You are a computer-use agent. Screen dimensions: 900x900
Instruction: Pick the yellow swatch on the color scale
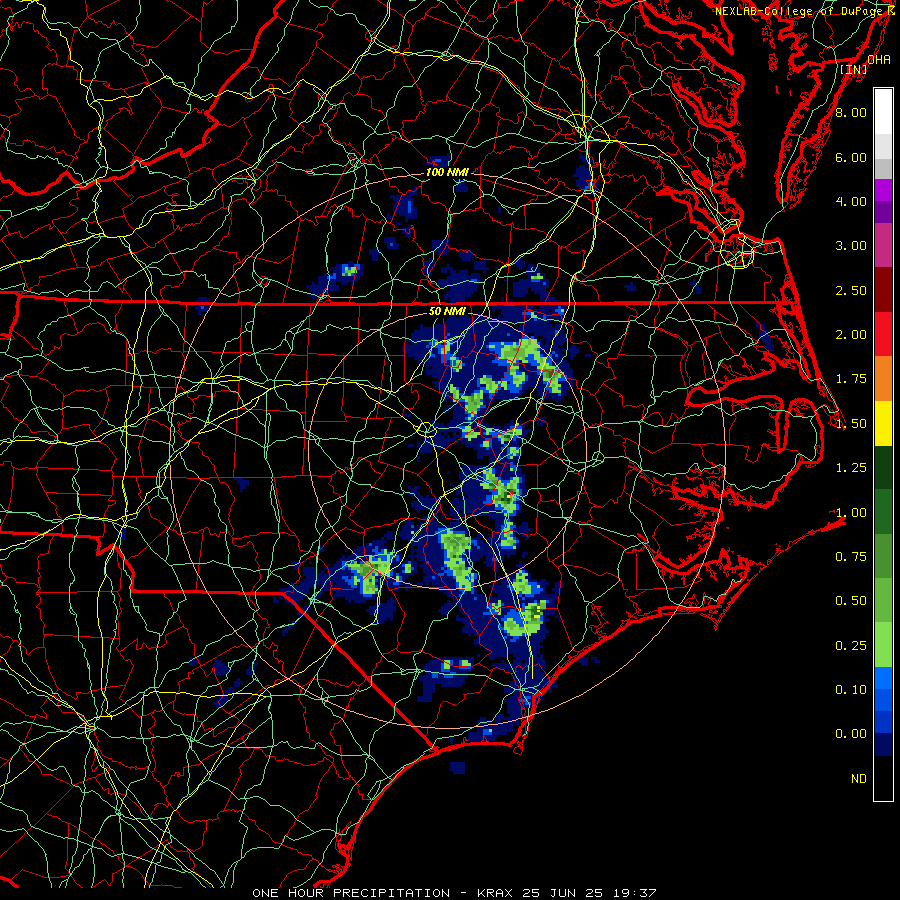click(883, 423)
